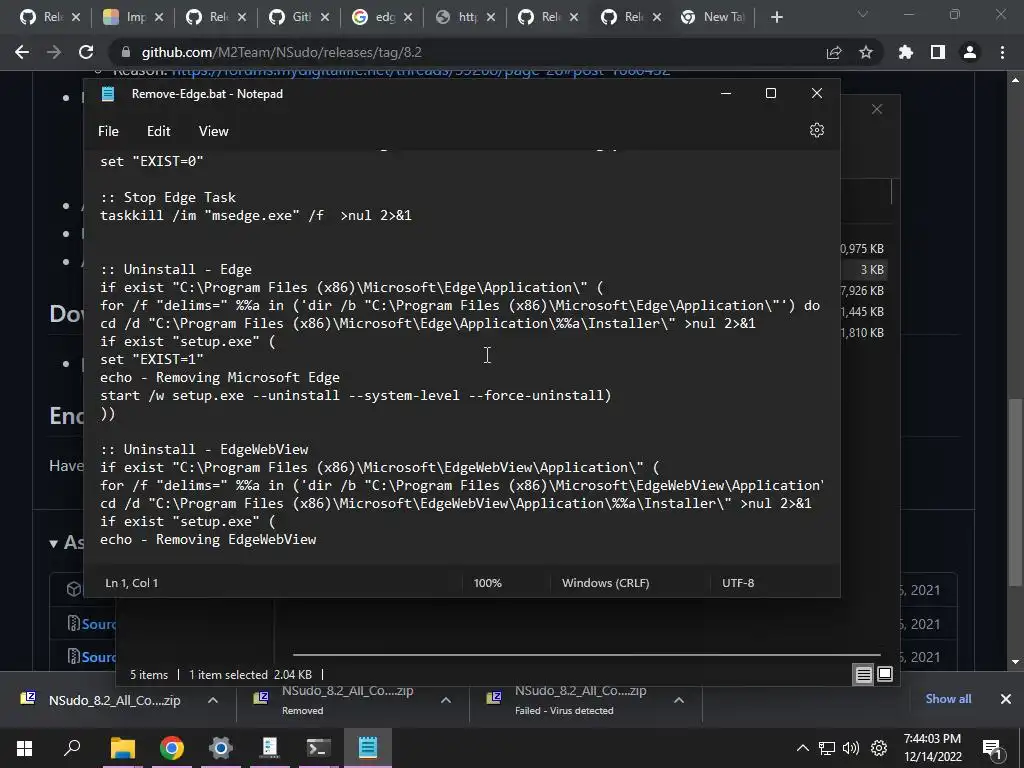Go back in Chrome browser
The image size is (1024, 768).
pyautogui.click(x=22, y=52)
